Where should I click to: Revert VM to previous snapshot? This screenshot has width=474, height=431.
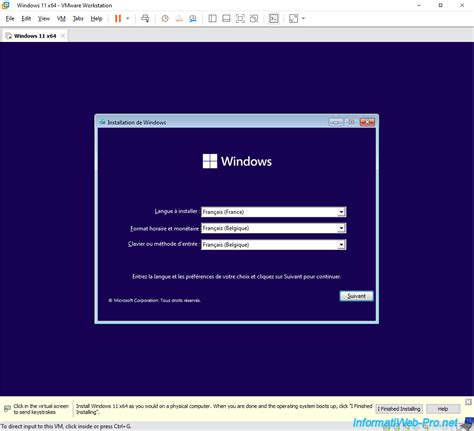(179, 19)
